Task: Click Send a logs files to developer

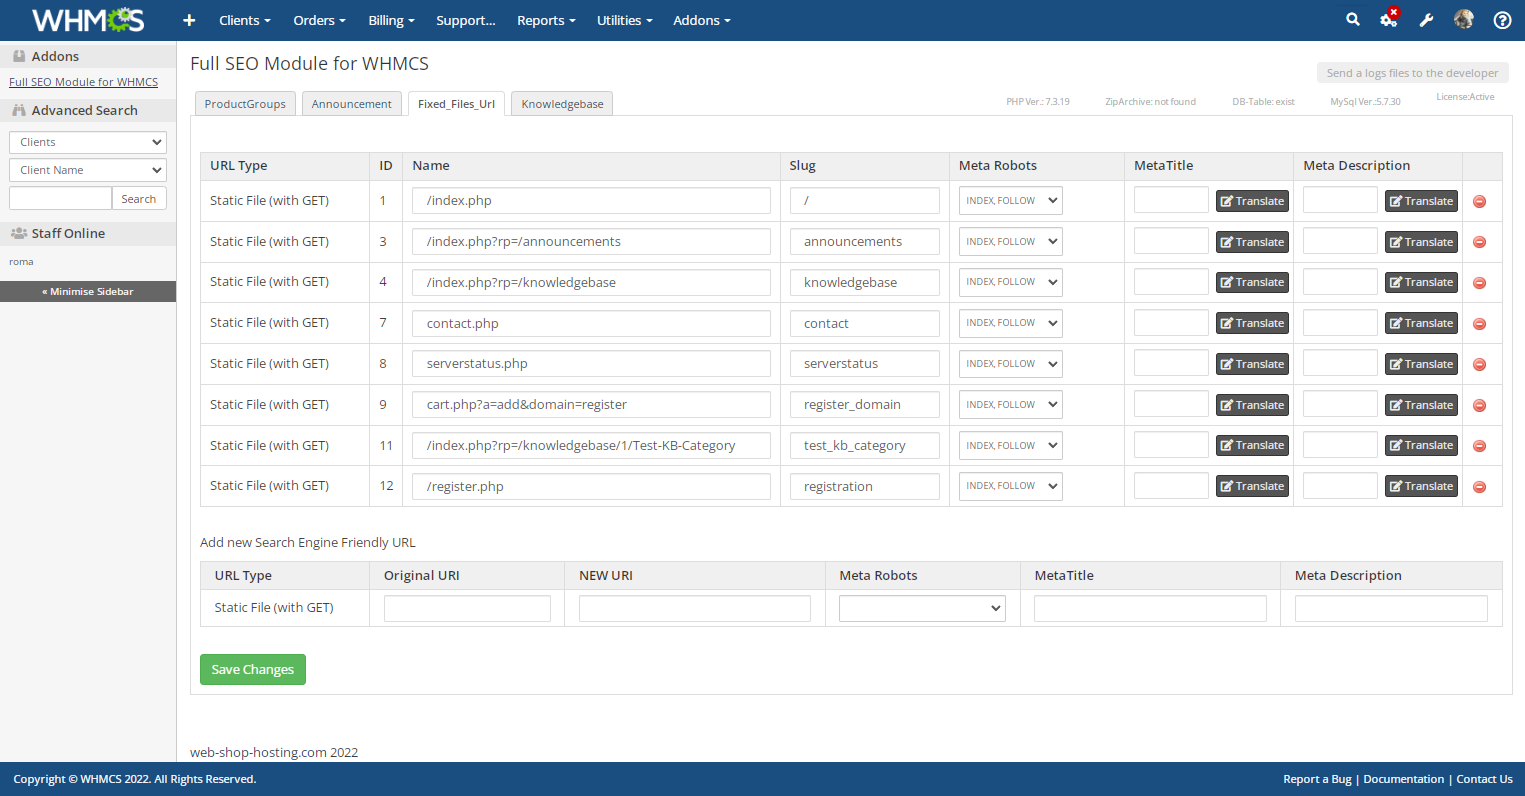Action: click(x=1412, y=73)
